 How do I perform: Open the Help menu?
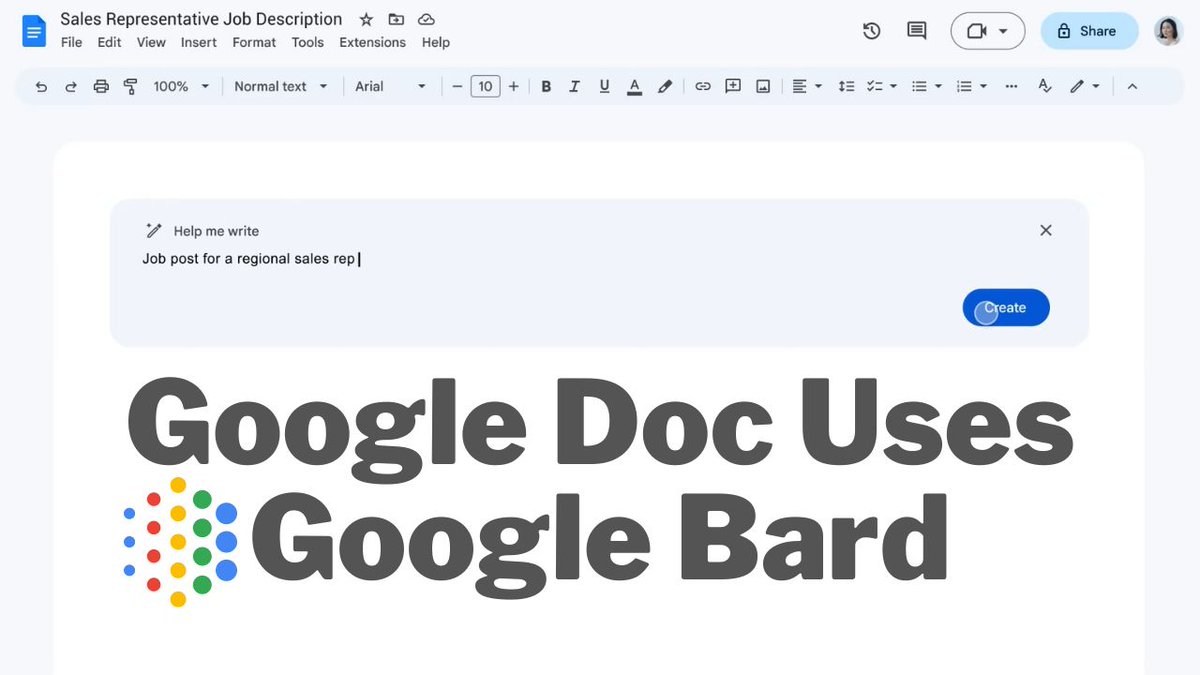click(436, 42)
